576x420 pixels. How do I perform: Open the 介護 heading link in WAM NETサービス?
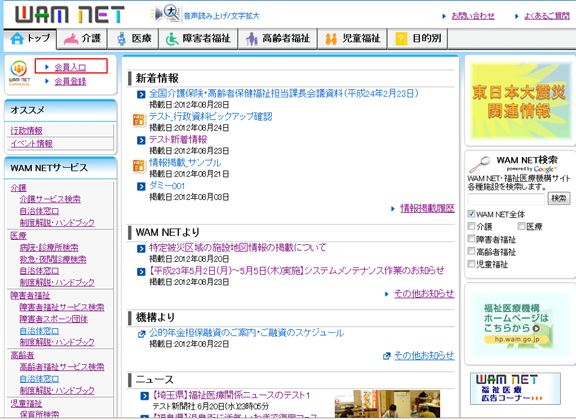coord(18,188)
